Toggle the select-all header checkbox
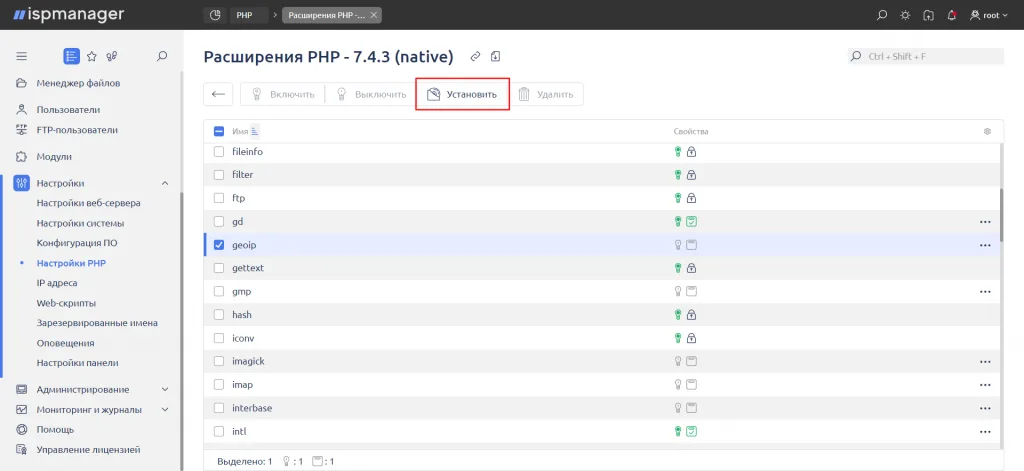 (219, 131)
